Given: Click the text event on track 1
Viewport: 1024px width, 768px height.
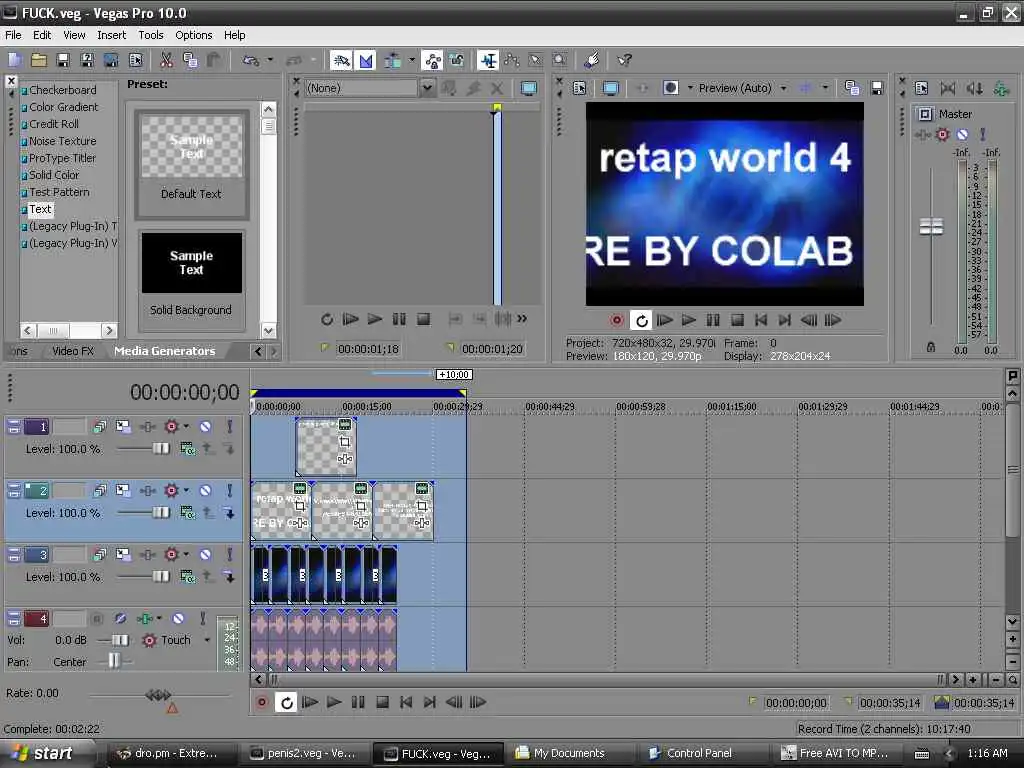Looking at the screenshot, I should (326, 447).
